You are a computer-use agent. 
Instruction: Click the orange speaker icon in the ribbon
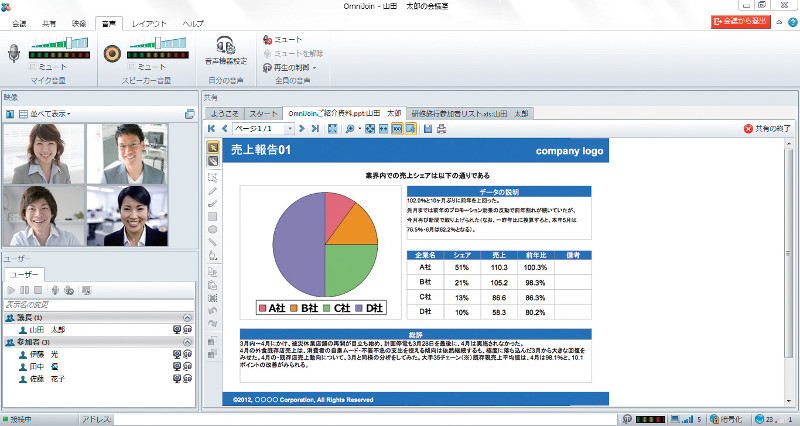[x=112, y=54]
